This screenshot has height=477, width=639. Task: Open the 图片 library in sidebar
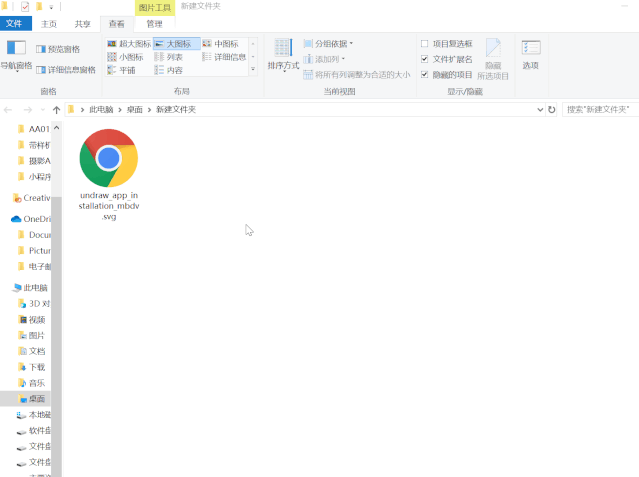coord(32,336)
